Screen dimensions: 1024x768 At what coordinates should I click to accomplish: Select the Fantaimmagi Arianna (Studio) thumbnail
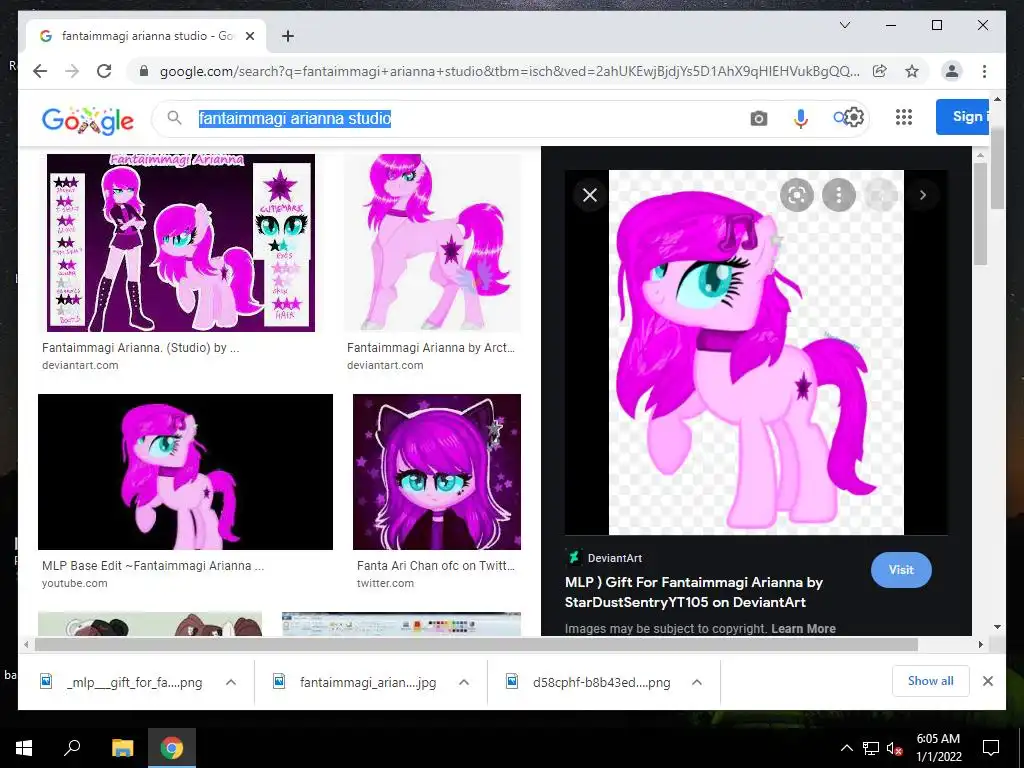tap(181, 243)
